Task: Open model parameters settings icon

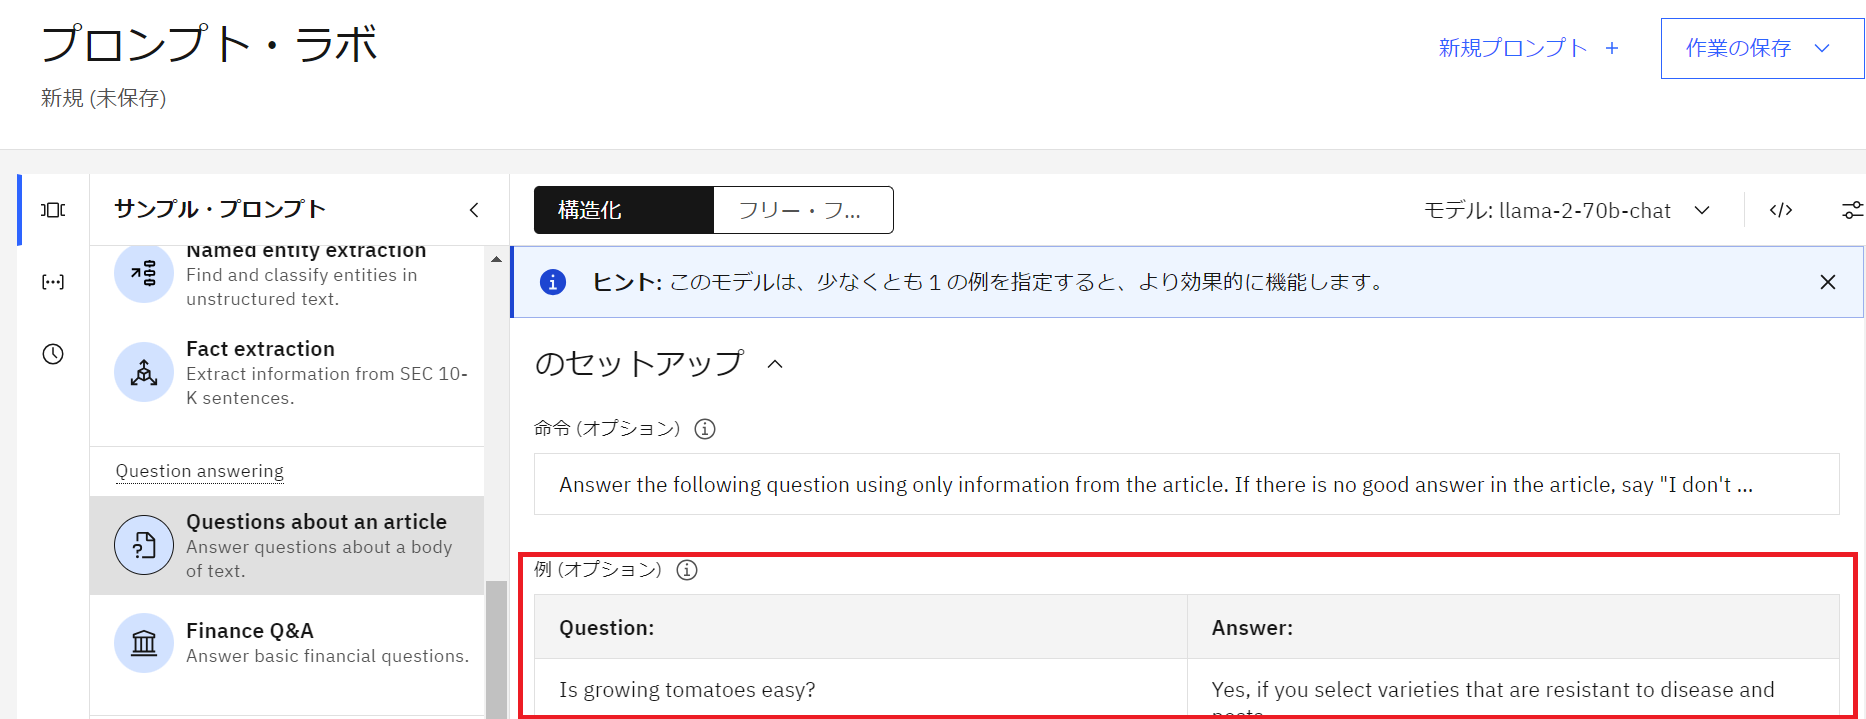Action: click(1852, 210)
